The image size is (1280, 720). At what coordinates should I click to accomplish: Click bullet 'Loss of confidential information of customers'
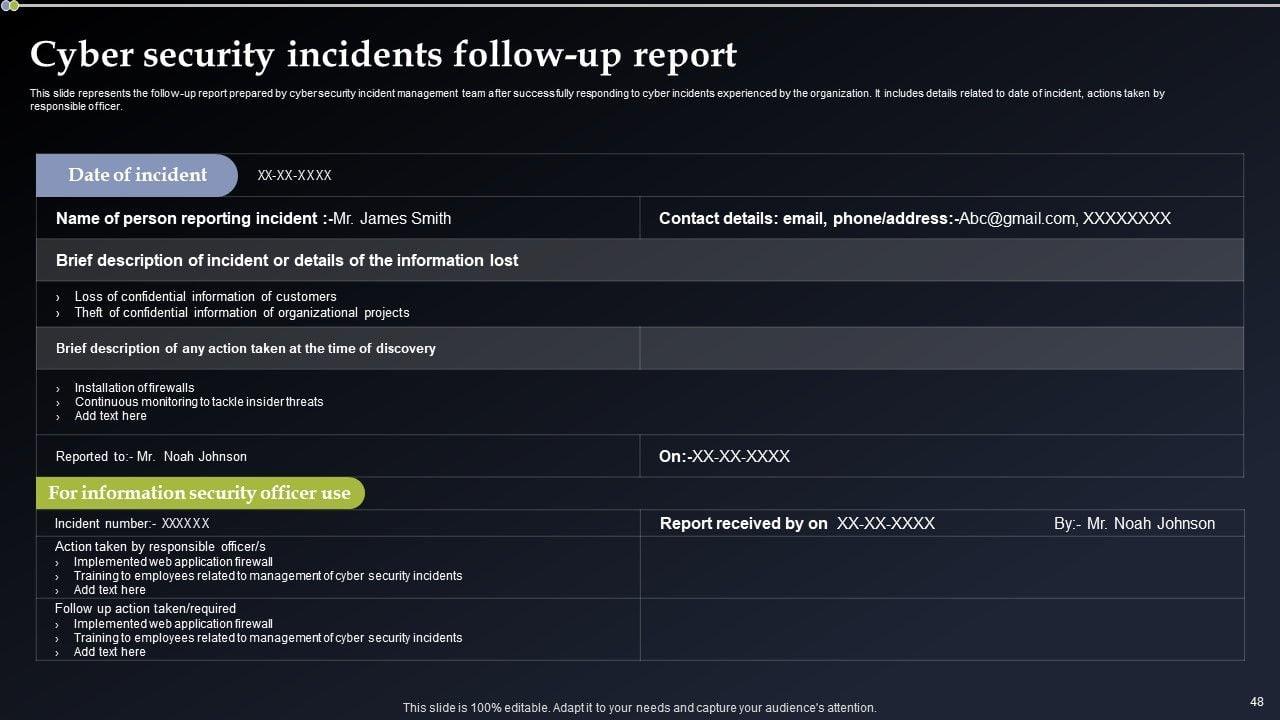click(205, 296)
